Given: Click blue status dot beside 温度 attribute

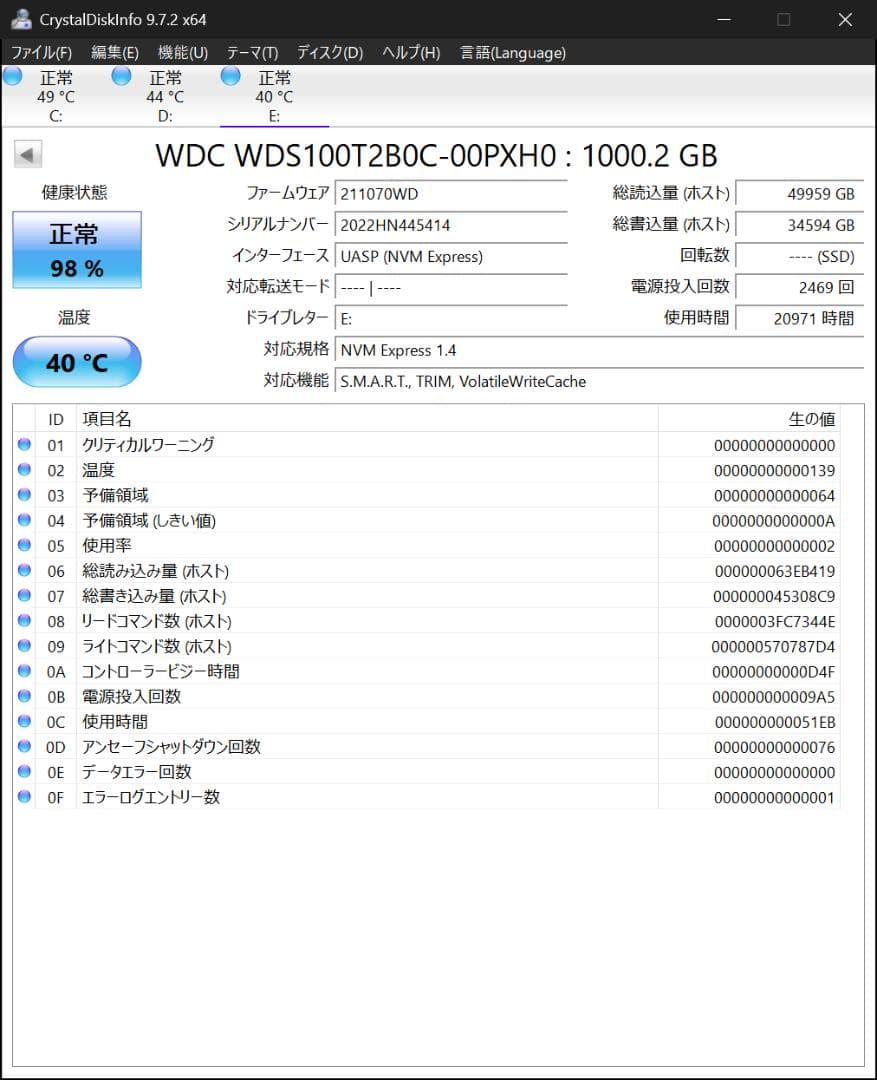Looking at the screenshot, I should pos(22,470).
